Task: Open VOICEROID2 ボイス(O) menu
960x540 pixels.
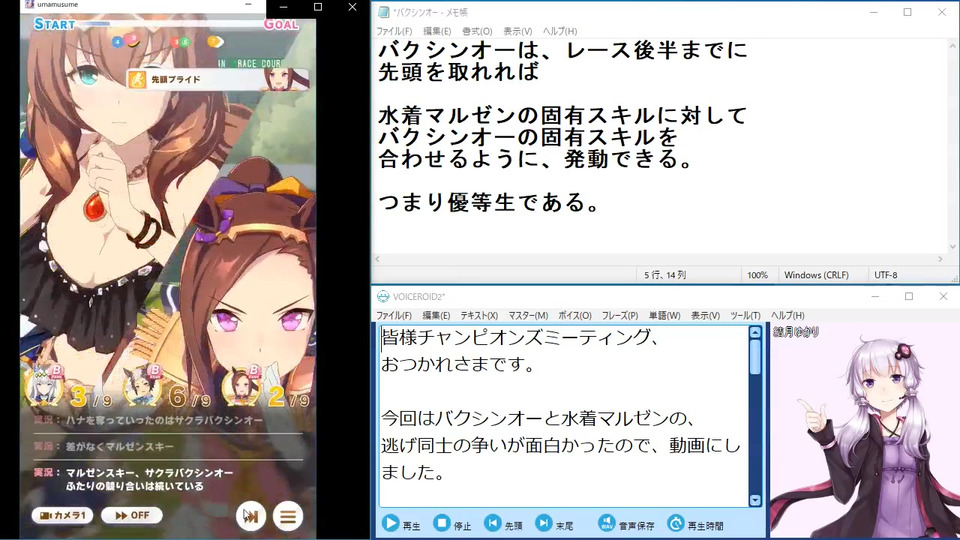Action: point(574,315)
